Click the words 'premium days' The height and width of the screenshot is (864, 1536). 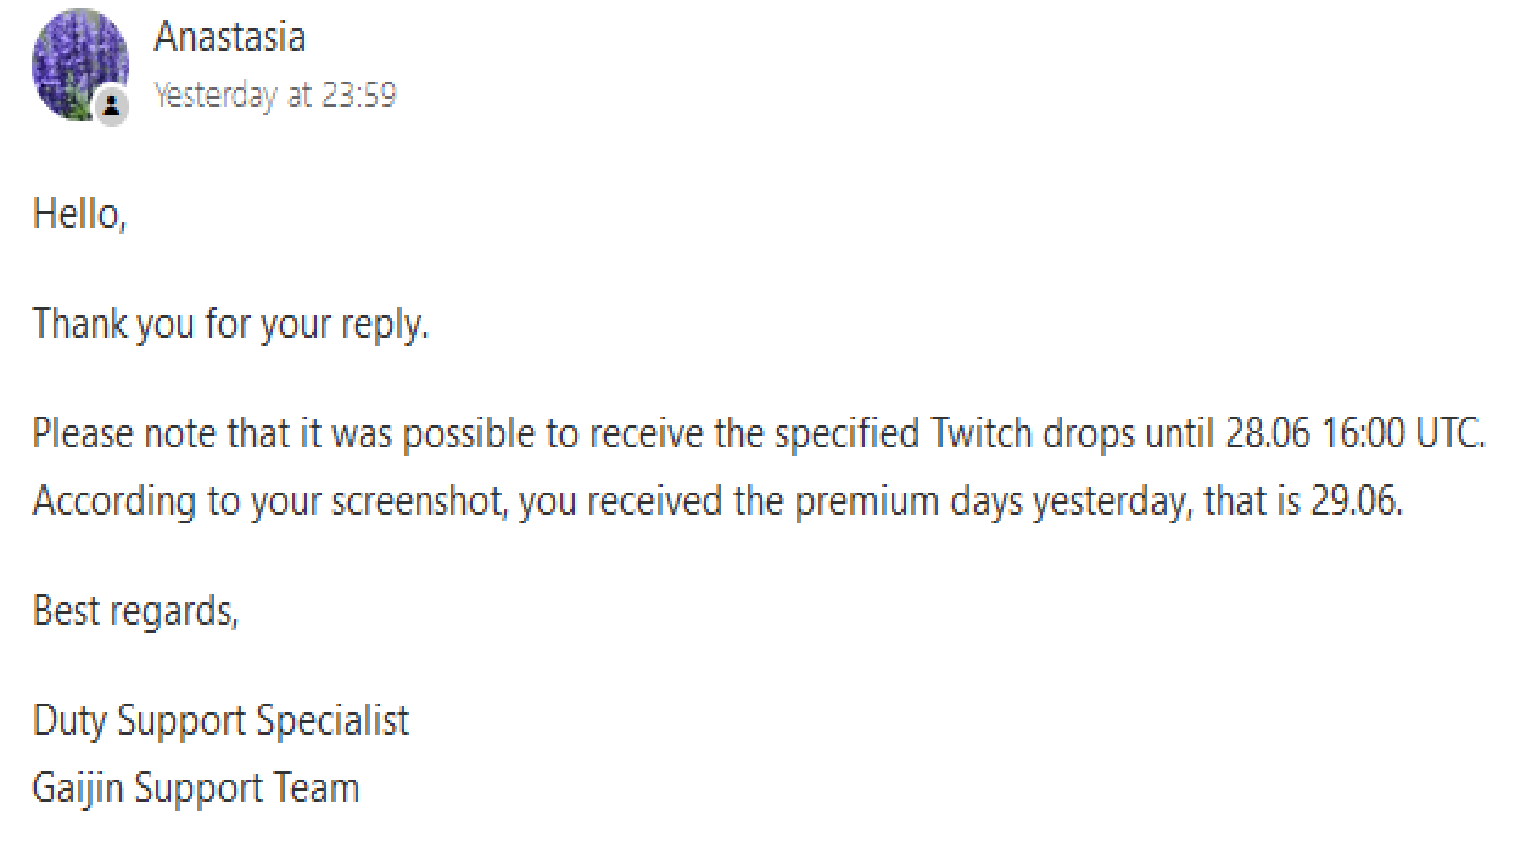coord(908,501)
